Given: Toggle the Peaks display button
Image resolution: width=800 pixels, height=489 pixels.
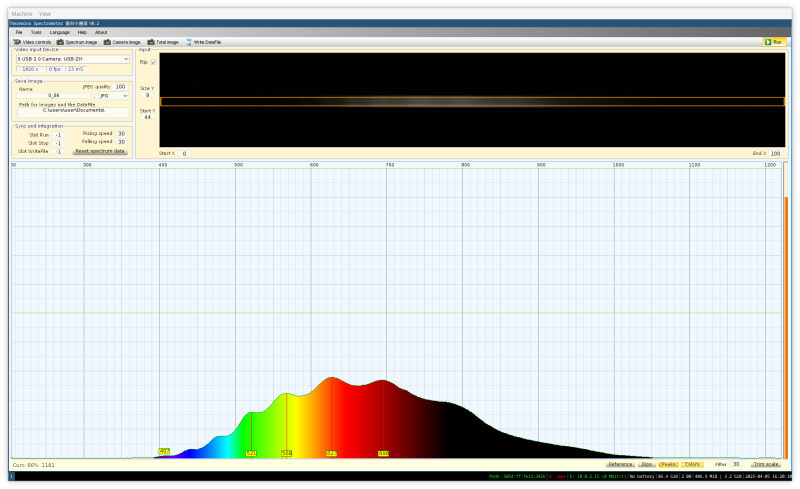Looking at the screenshot, I should click(668, 464).
